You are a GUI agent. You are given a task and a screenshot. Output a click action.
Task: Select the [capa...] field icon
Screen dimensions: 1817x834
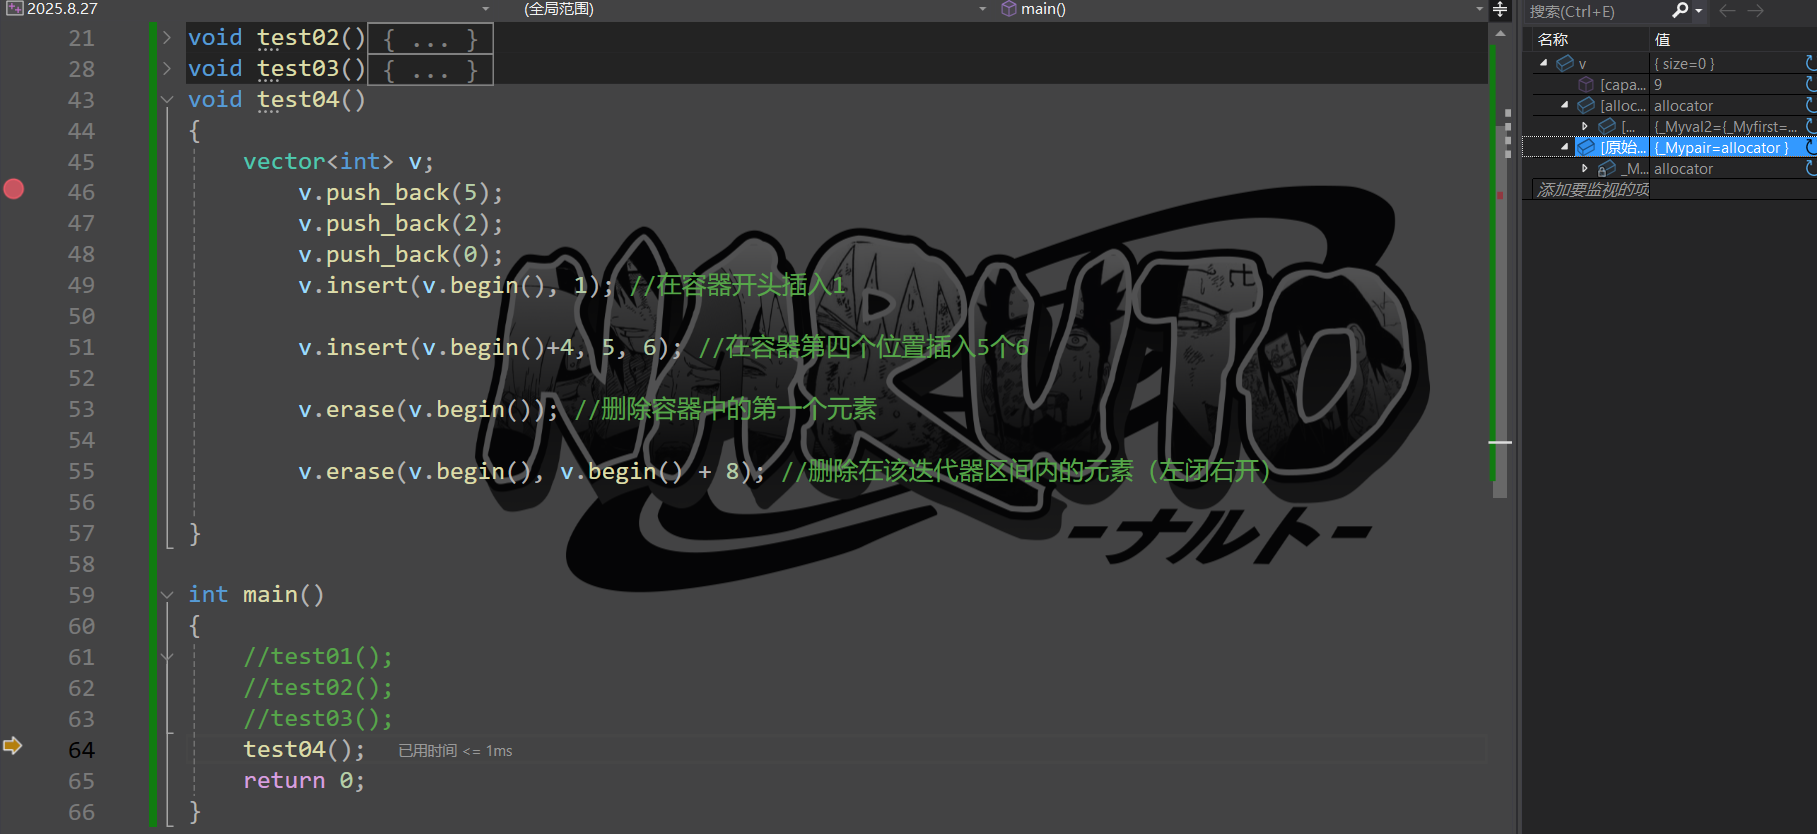click(x=1586, y=84)
